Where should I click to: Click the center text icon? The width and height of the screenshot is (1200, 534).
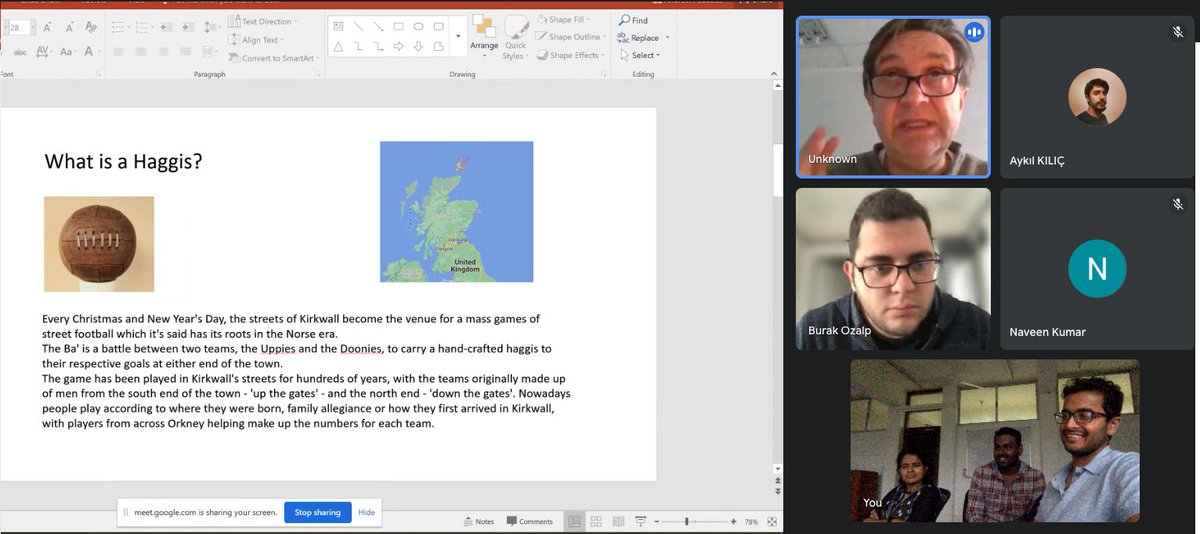click(x=139, y=51)
